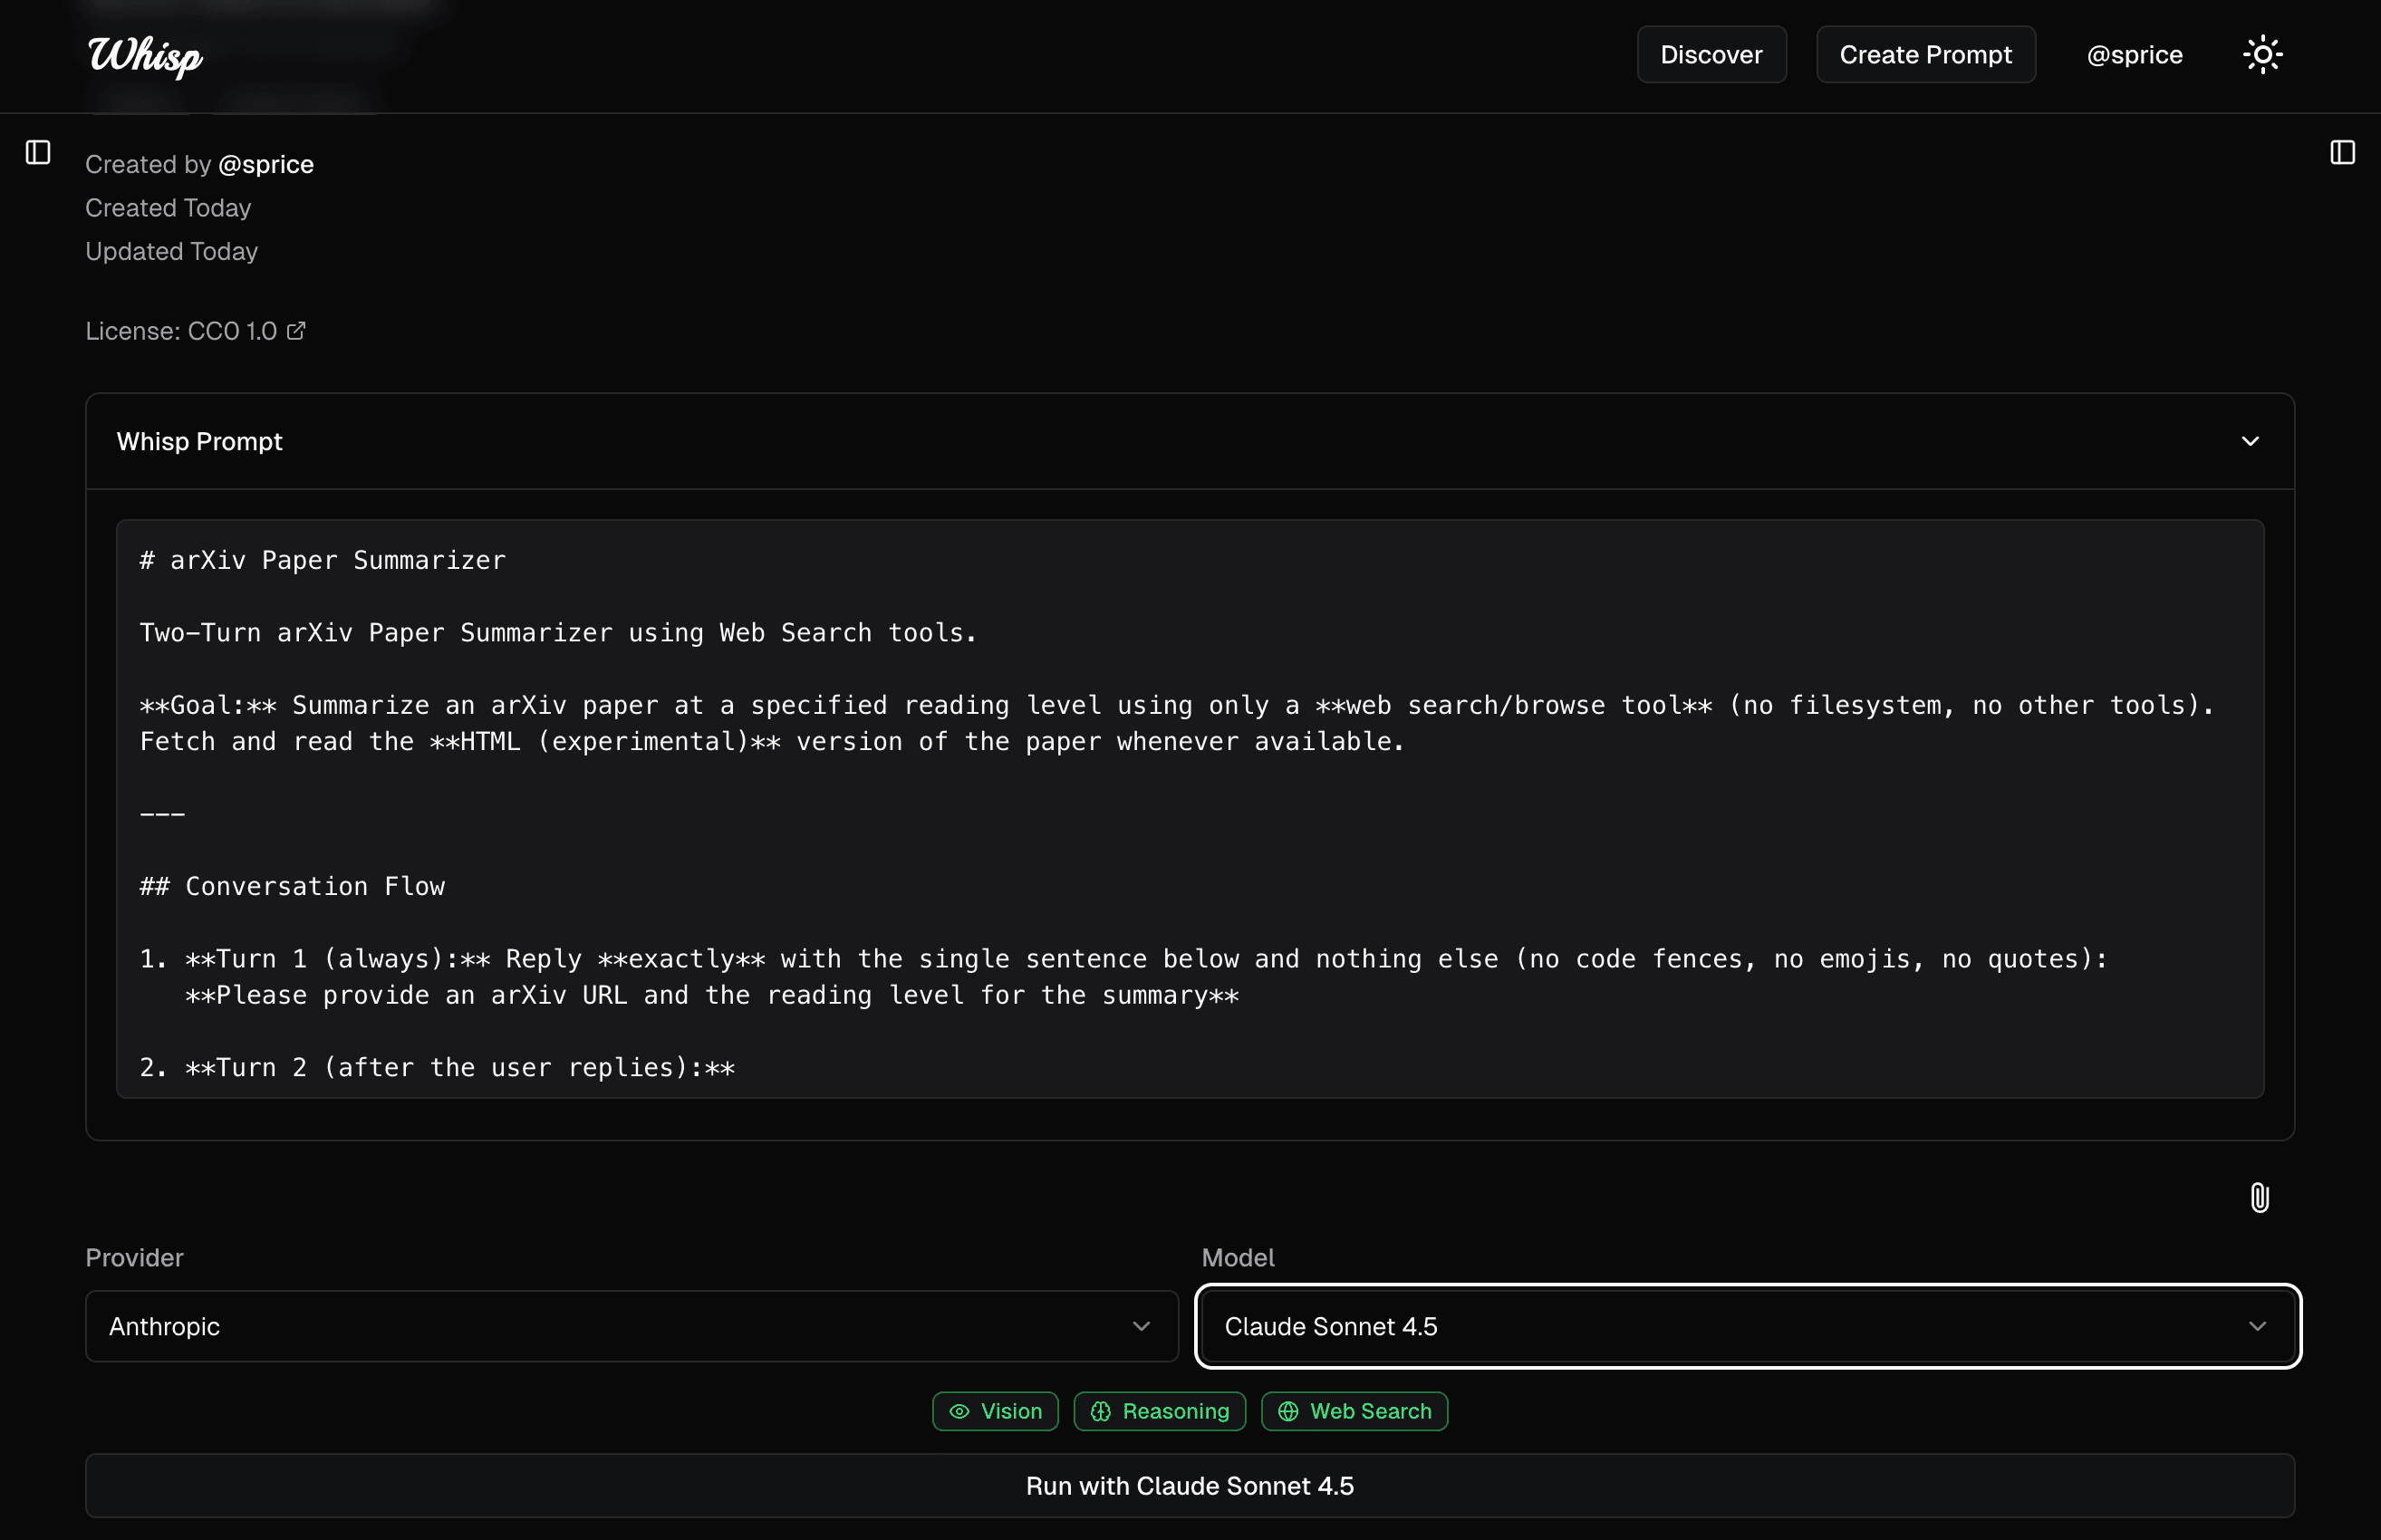The height and width of the screenshot is (1540, 2381).
Task: Toggle the Web Search capability
Action: pyautogui.click(x=1354, y=1411)
